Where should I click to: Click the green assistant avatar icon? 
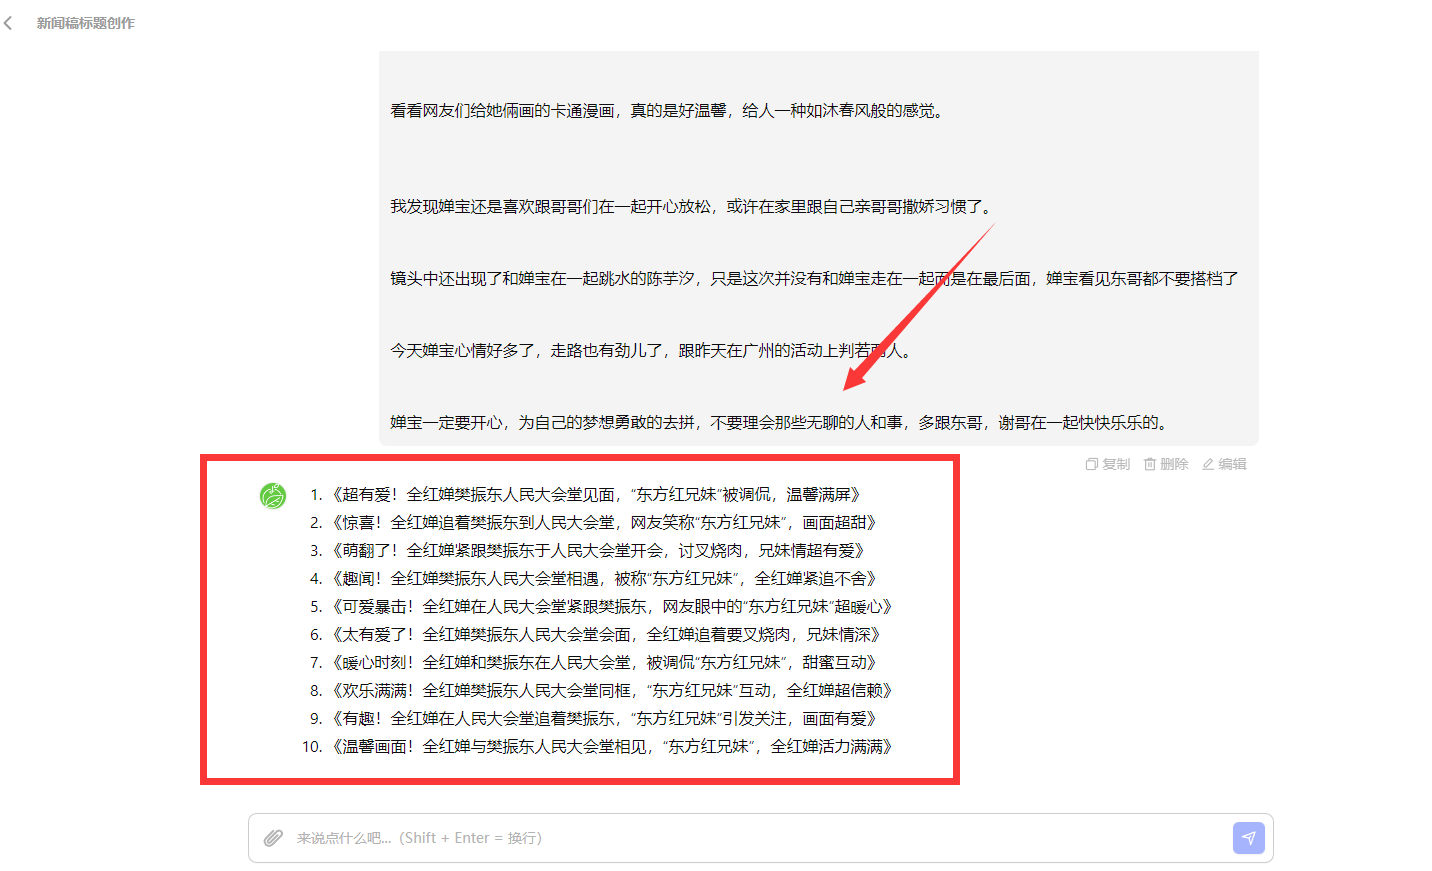pos(273,495)
